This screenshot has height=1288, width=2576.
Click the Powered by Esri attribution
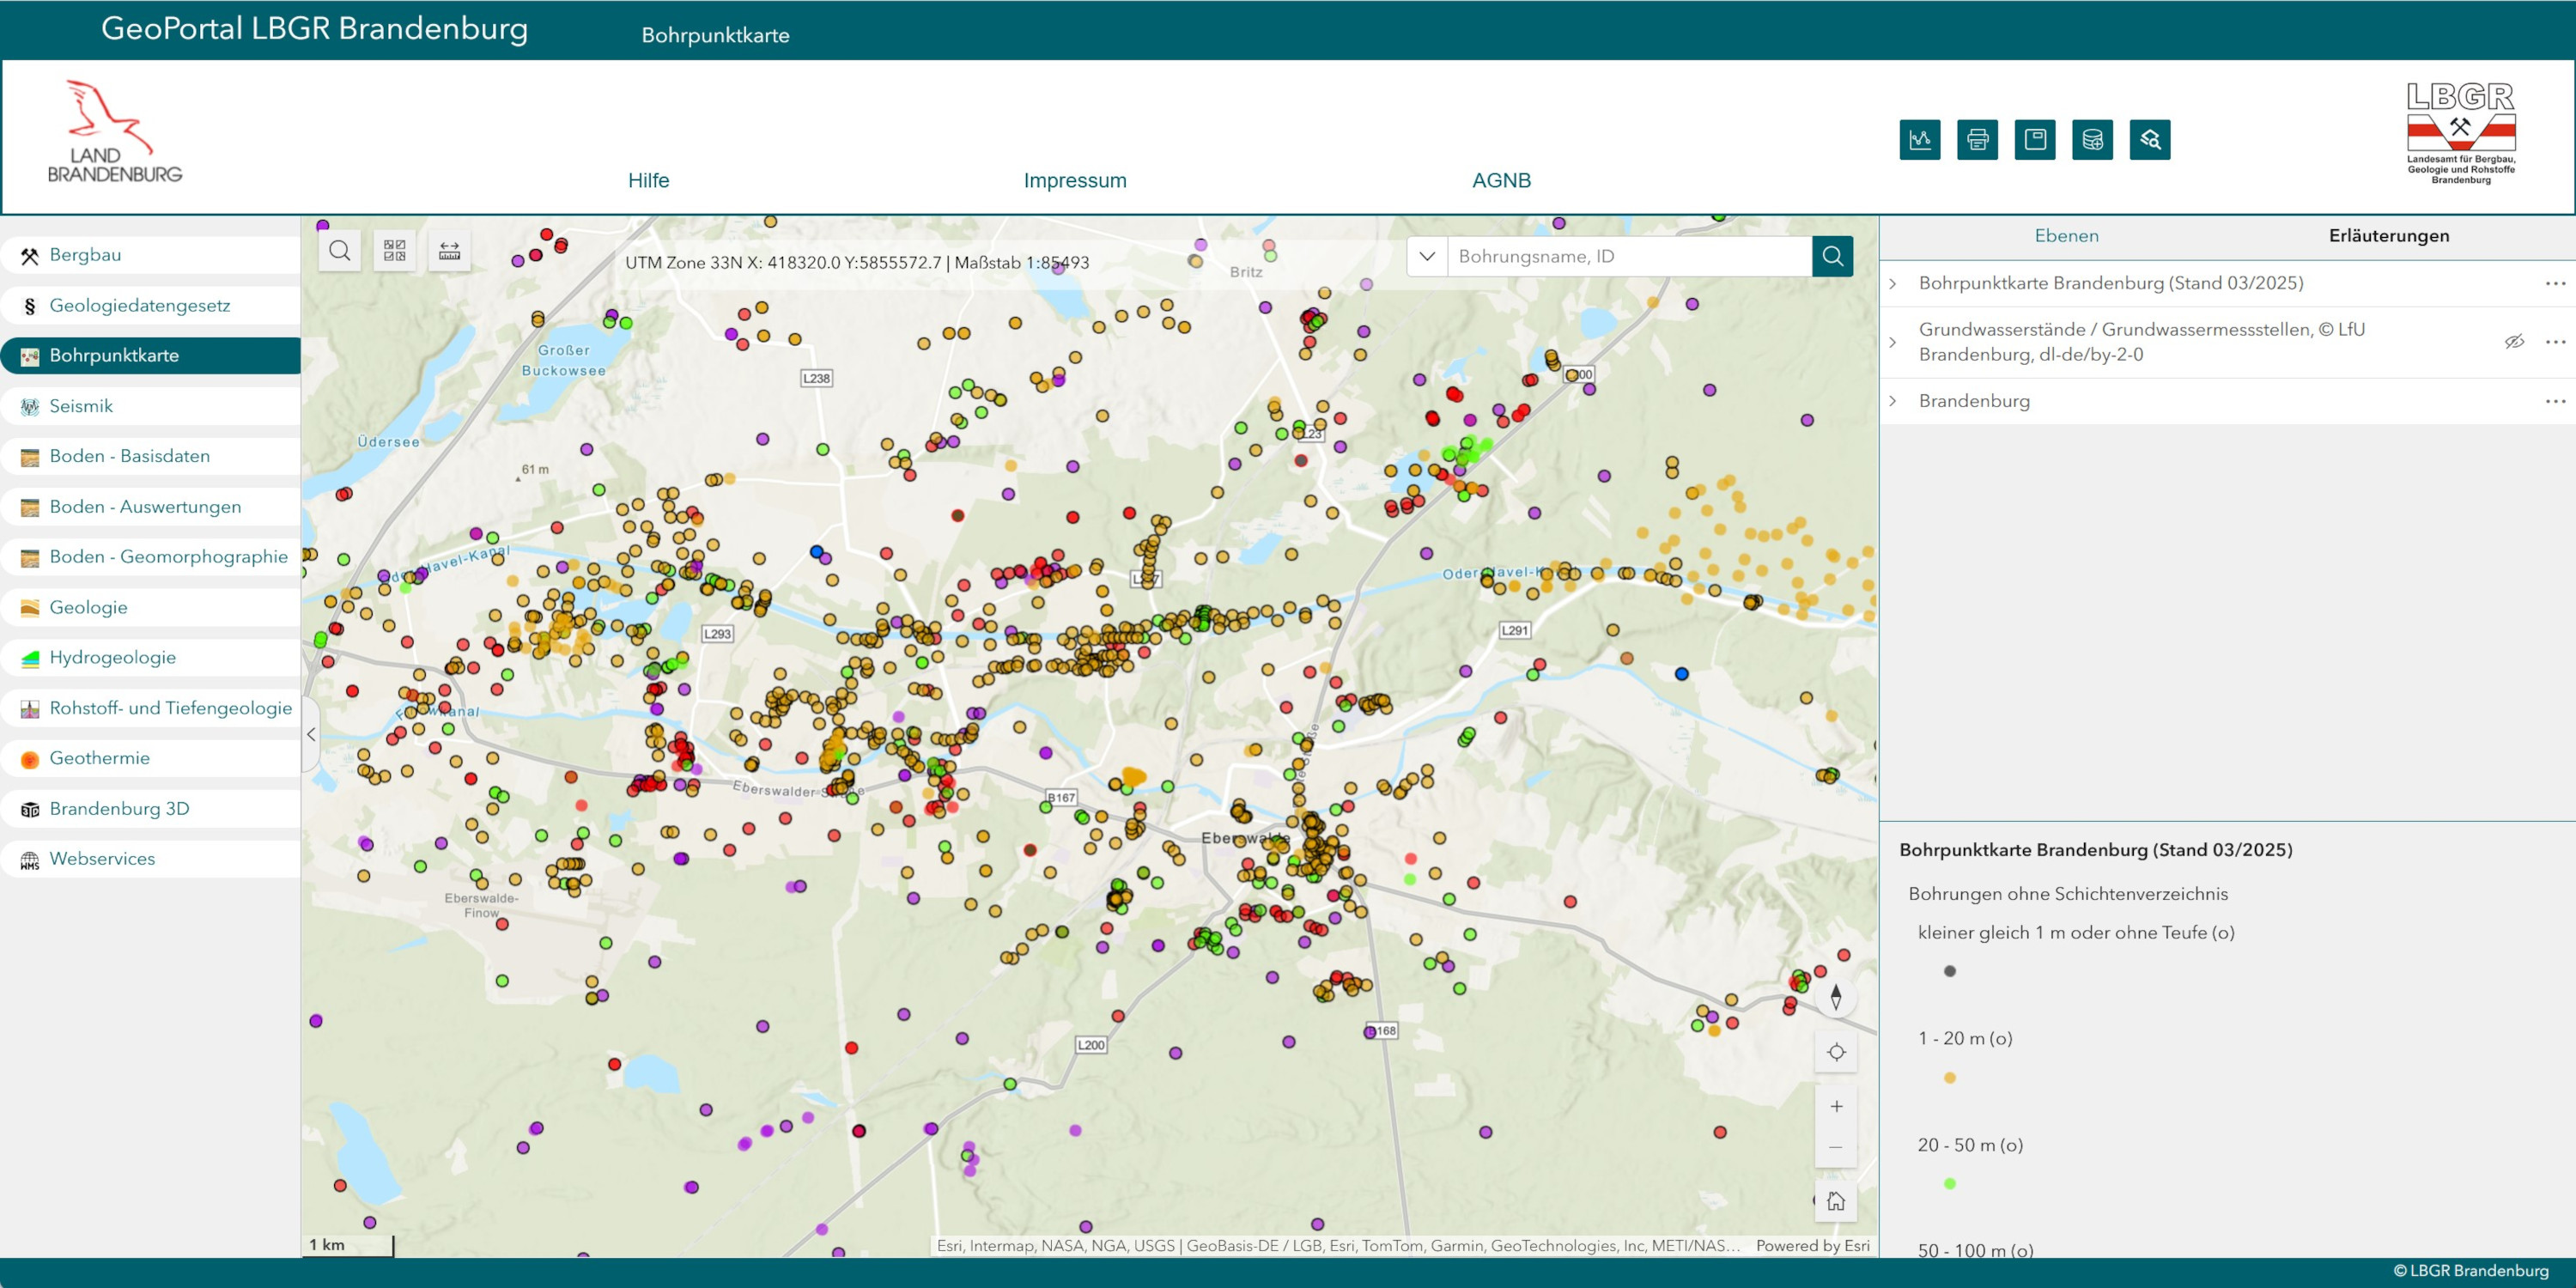(x=1812, y=1246)
